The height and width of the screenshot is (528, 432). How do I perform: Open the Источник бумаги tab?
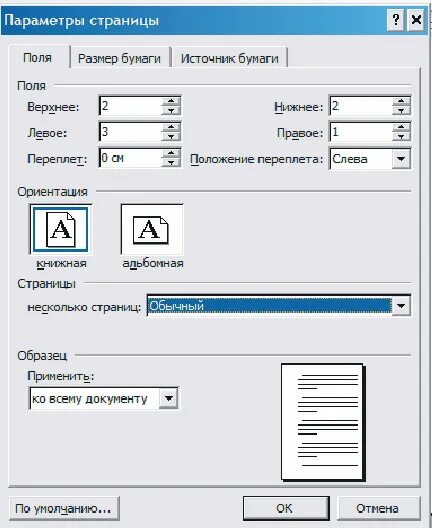[230, 59]
